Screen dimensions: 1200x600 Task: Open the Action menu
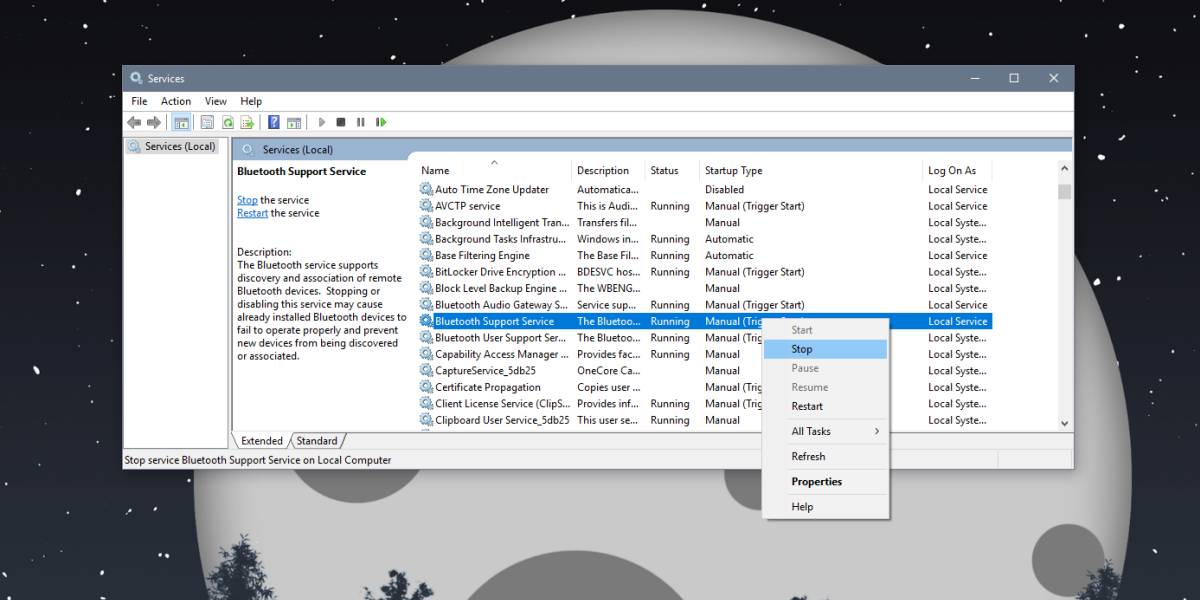[175, 101]
